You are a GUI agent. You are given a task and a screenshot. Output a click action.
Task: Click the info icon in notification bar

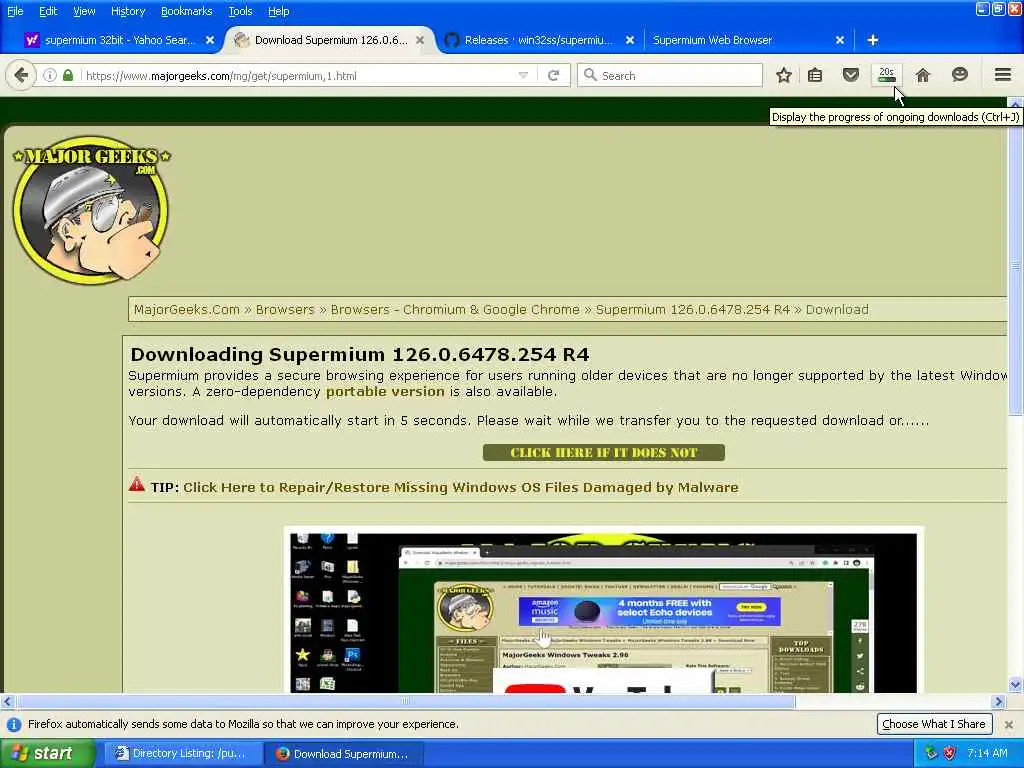14,724
